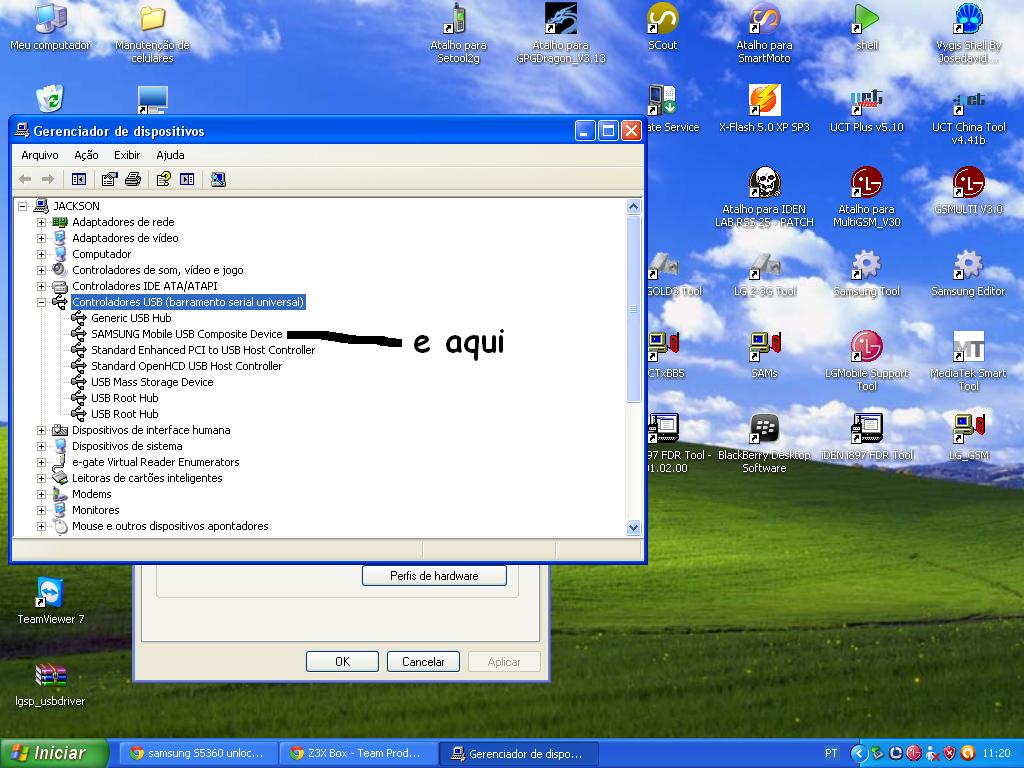The height and width of the screenshot is (768, 1024).
Task: Select the UCT China Tool v4.41b icon
Action: pos(968,116)
